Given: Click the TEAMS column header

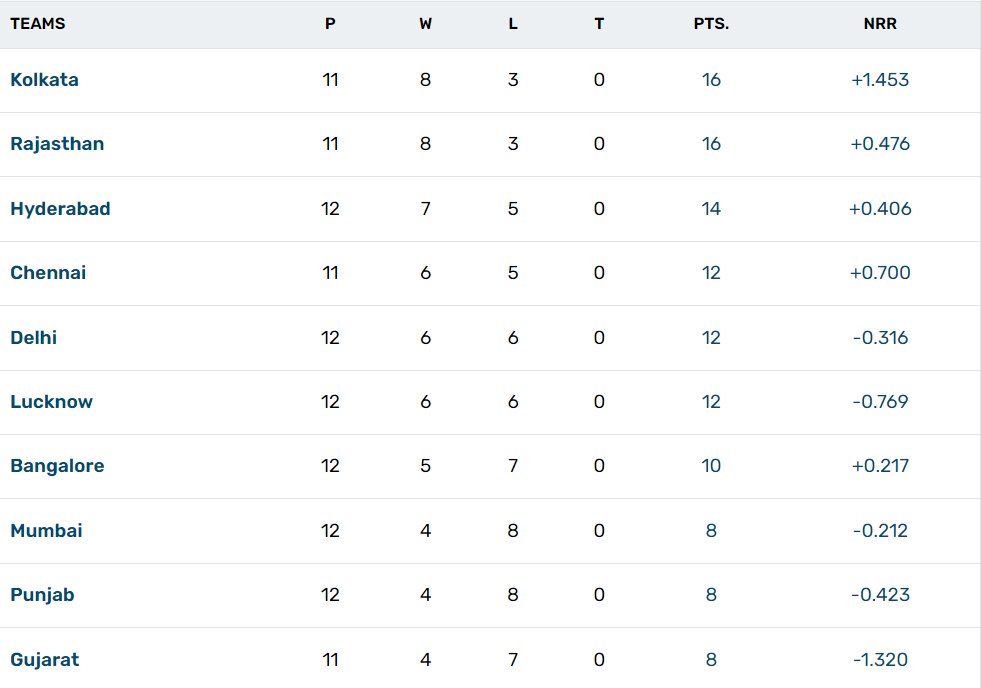Looking at the screenshot, I should coord(38,24).
